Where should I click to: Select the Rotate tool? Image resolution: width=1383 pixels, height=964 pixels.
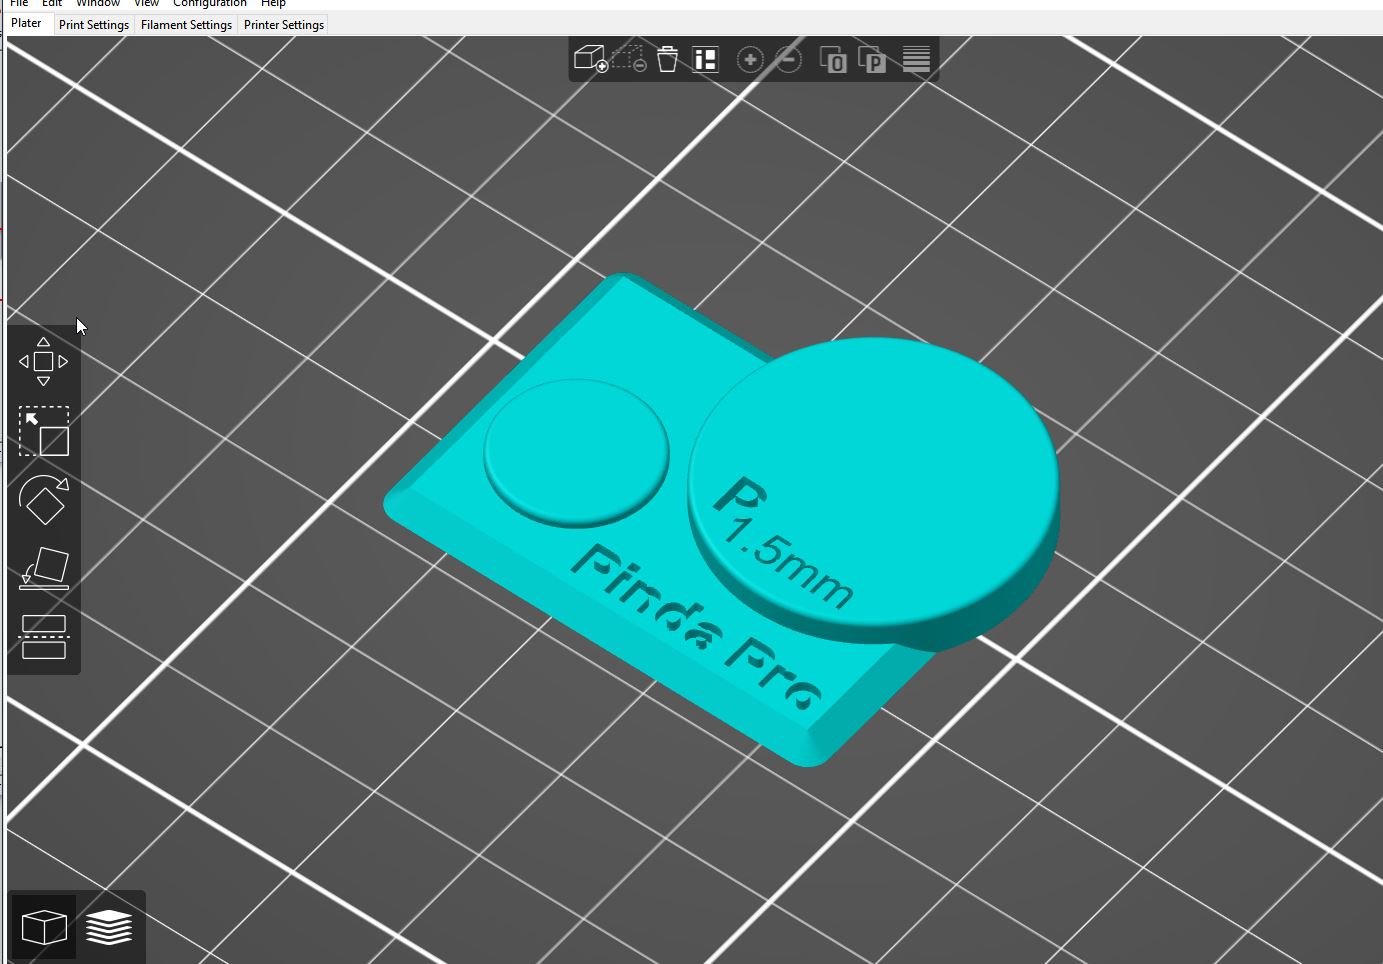click(44, 499)
